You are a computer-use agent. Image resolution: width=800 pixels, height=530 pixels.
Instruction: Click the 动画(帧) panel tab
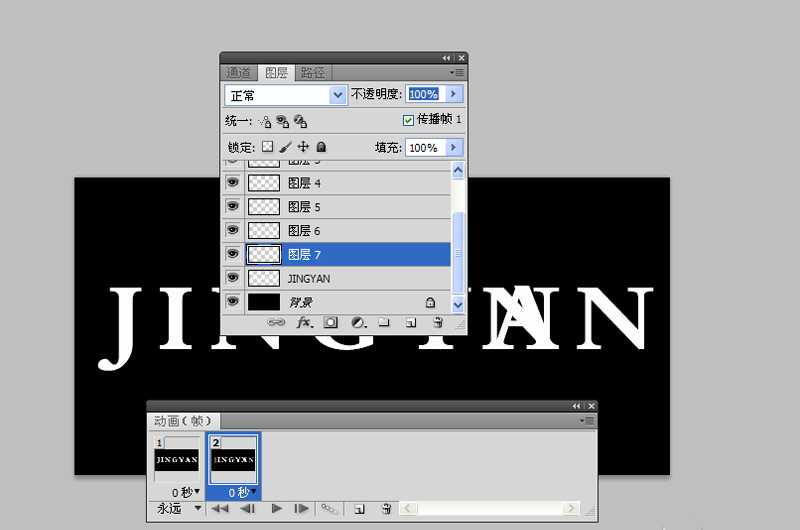(x=182, y=421)
